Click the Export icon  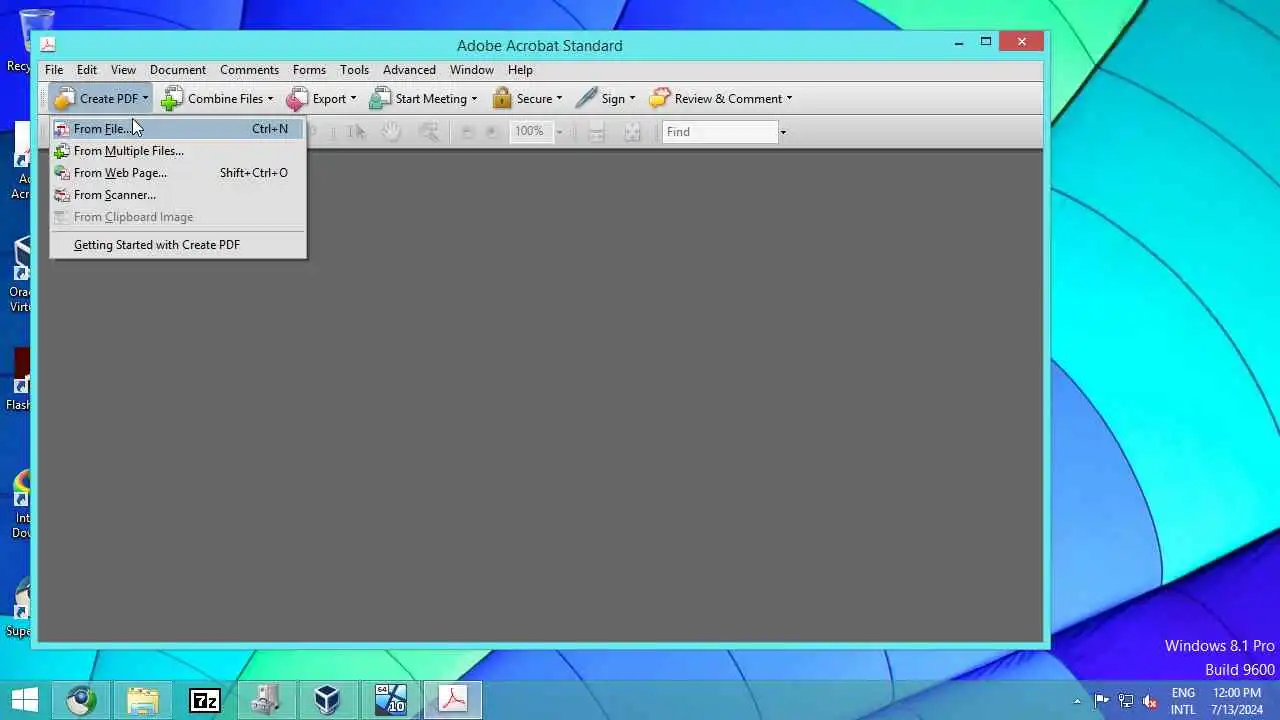click(x=297, y=98)
